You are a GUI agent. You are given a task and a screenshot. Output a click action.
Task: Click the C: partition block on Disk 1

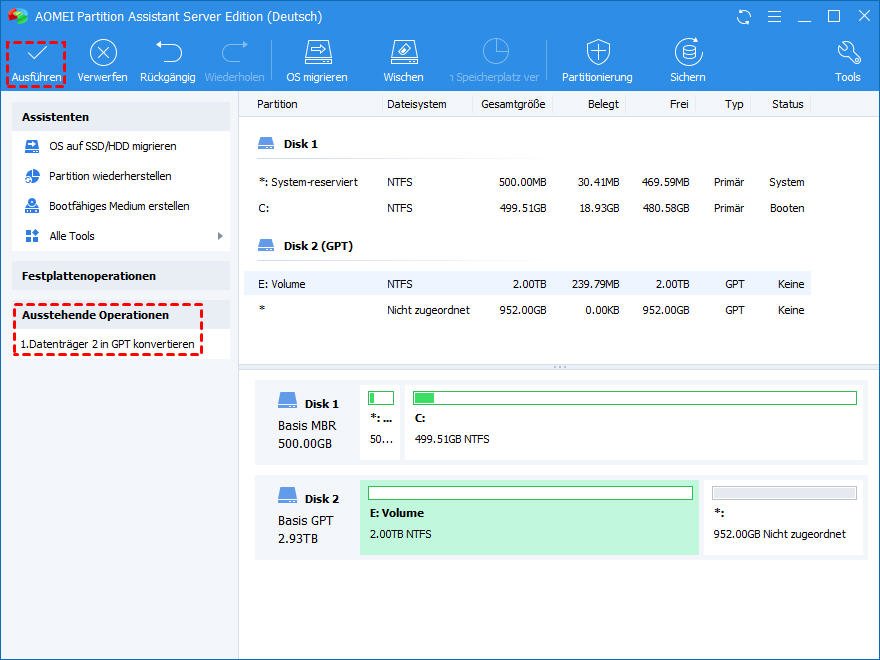point(634,423)
